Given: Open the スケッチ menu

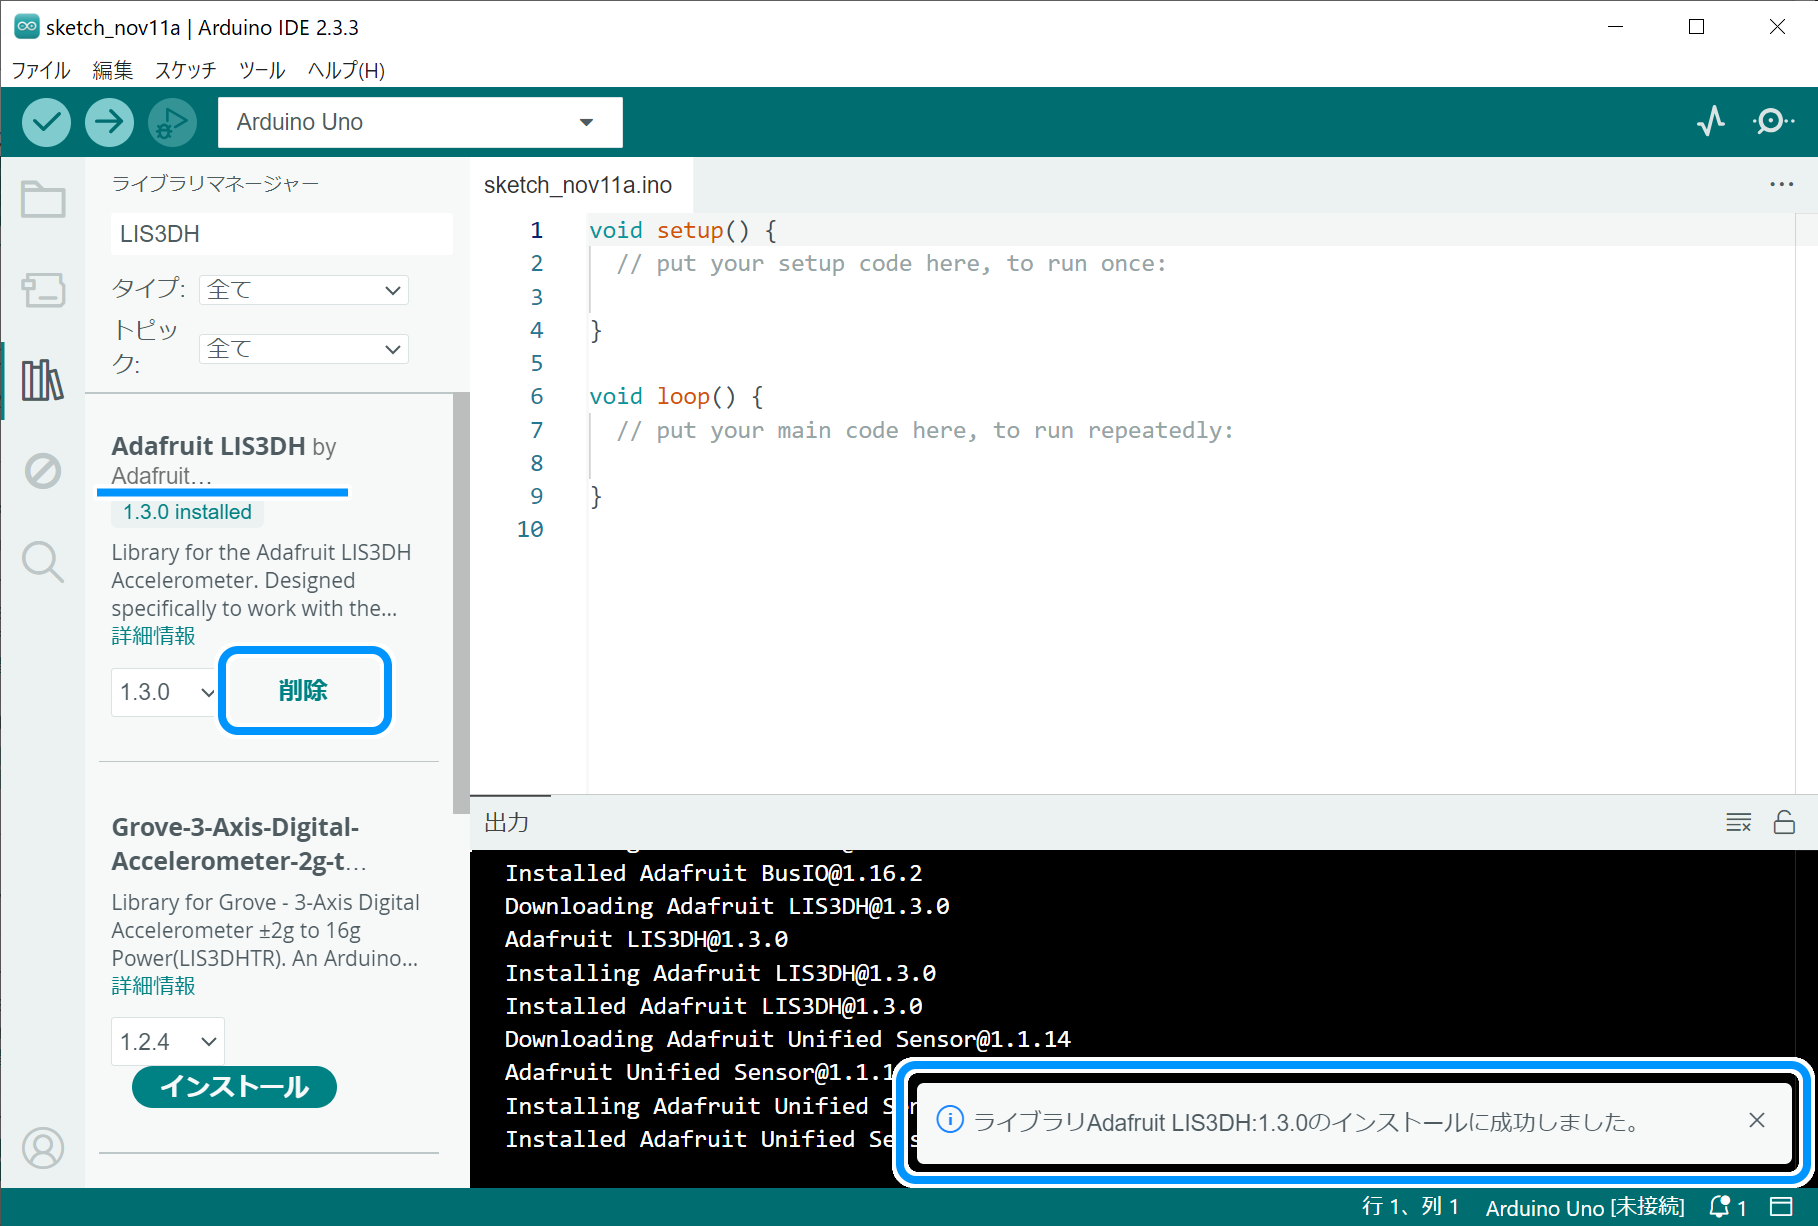Looking at the screenshot, I should click(185, 70).
